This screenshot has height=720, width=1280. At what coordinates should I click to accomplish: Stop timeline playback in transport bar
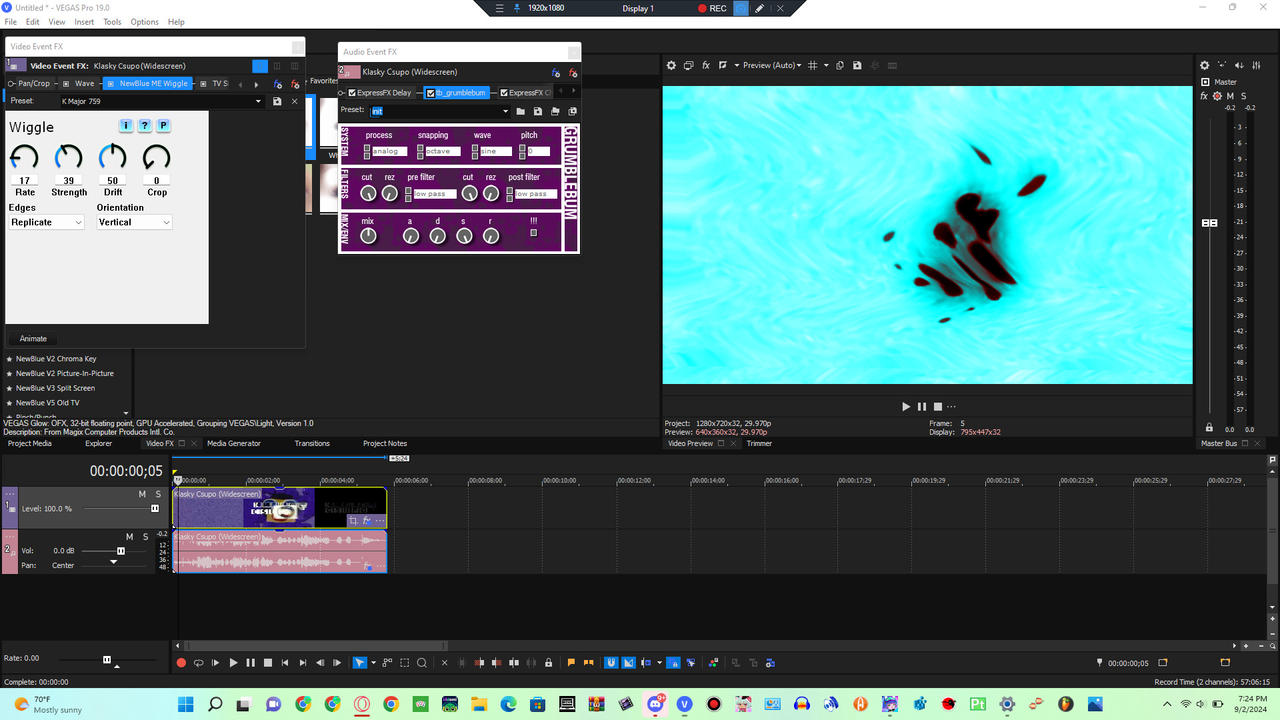coord(268,662)
